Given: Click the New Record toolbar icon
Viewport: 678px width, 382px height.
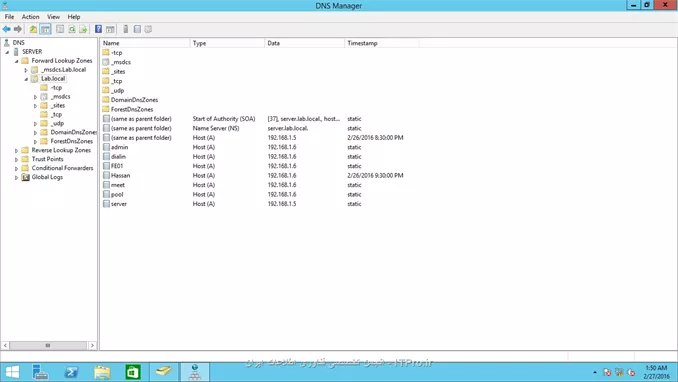Looking at the screenshot, I should pyautogui.click(x=137, y=29).
